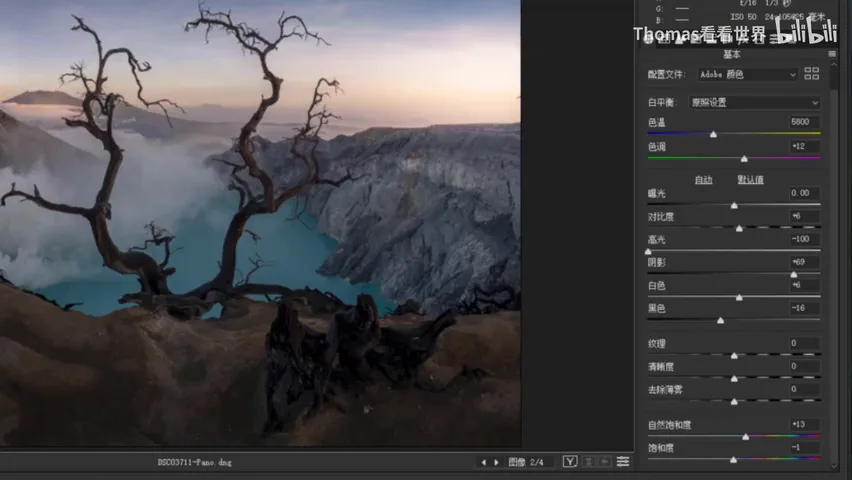
Task: Click the 纹理 value field
Action: (804, 343)
